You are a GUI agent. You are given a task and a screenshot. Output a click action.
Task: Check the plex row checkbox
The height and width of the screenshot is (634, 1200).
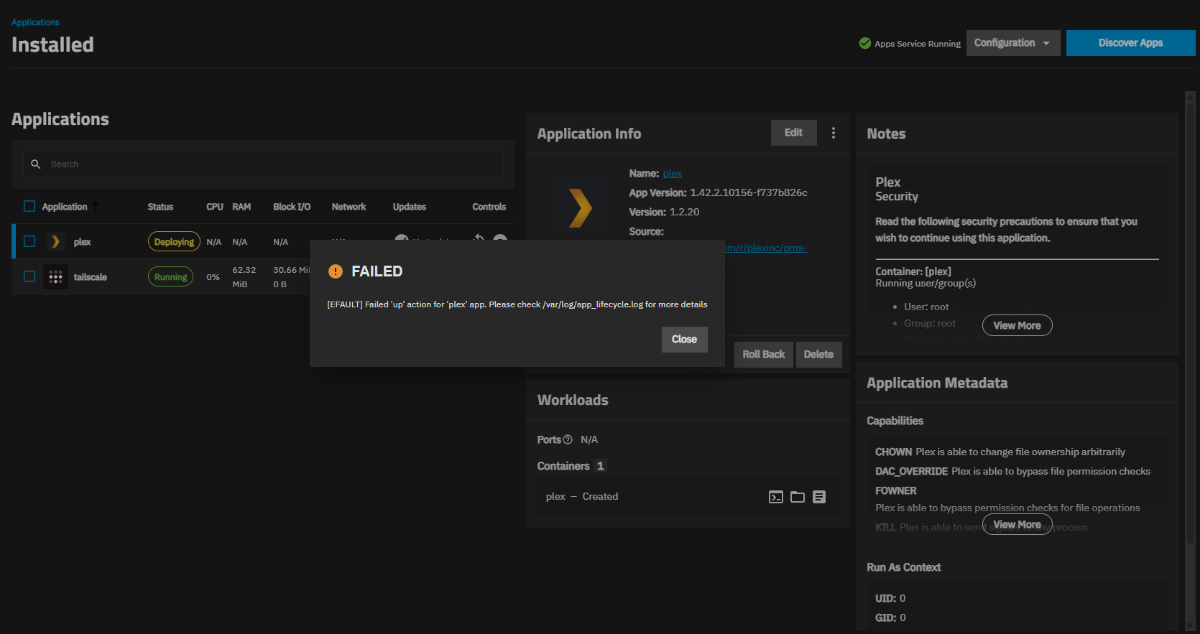30,242
